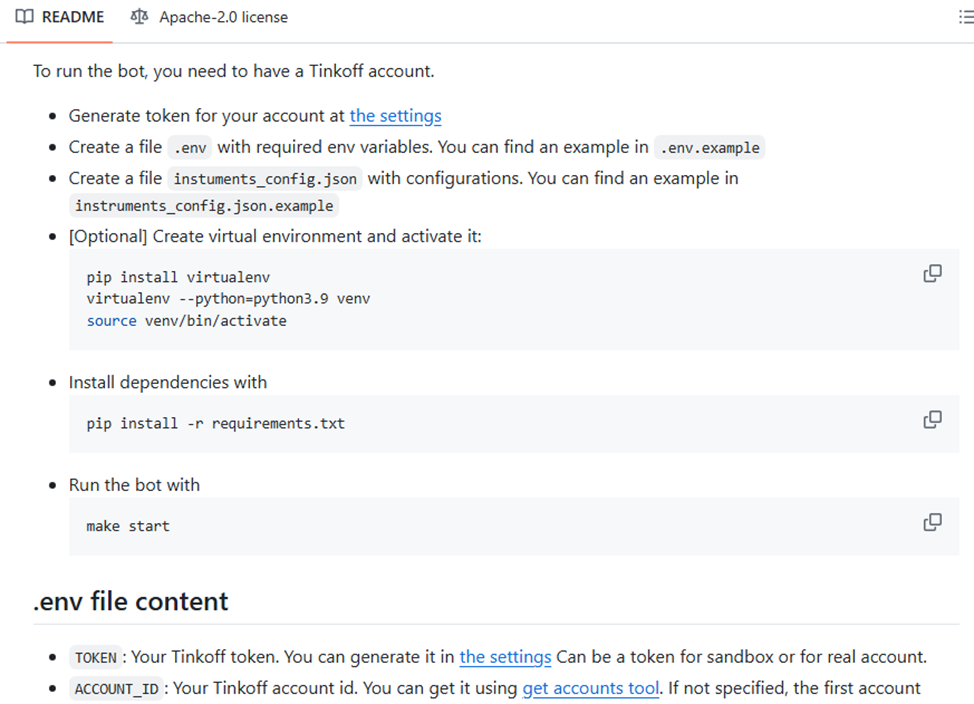
Task: Click "virtualenv --python=python3.9 venv" line
Action: [228, 299]
